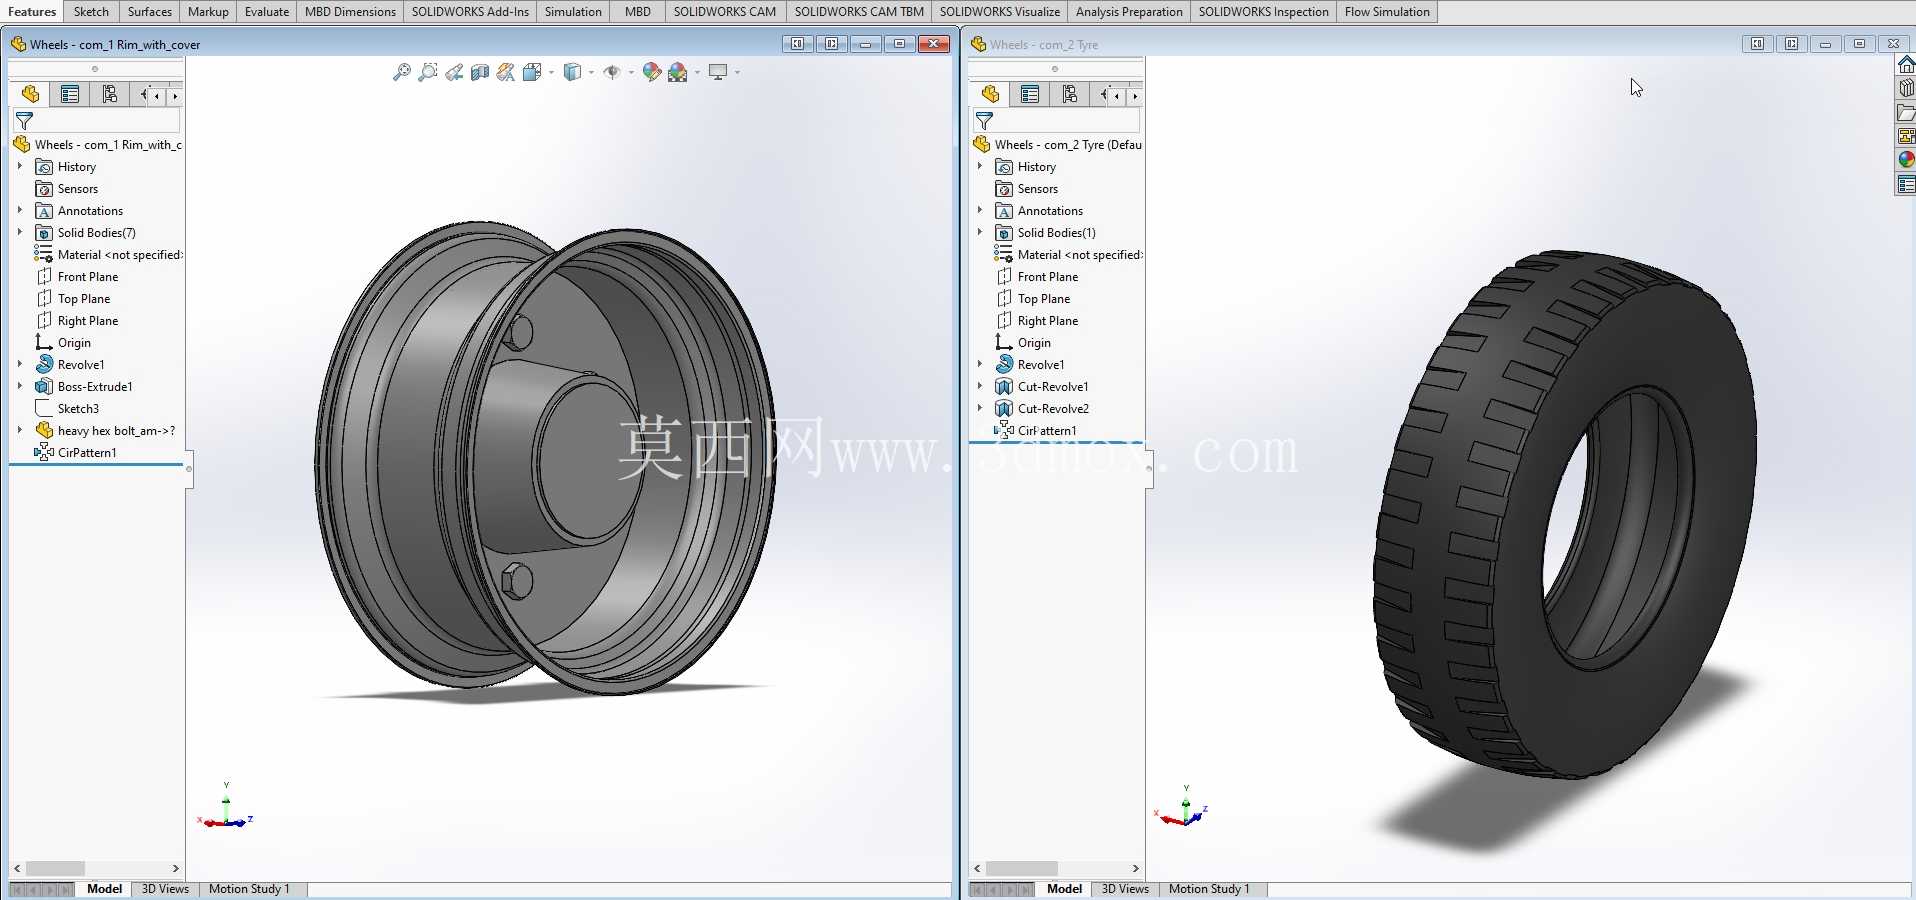Switch to SOLIDWORKS CAM tab
The height and width of the screenshot is (900, 1916).
coord(725,12)
